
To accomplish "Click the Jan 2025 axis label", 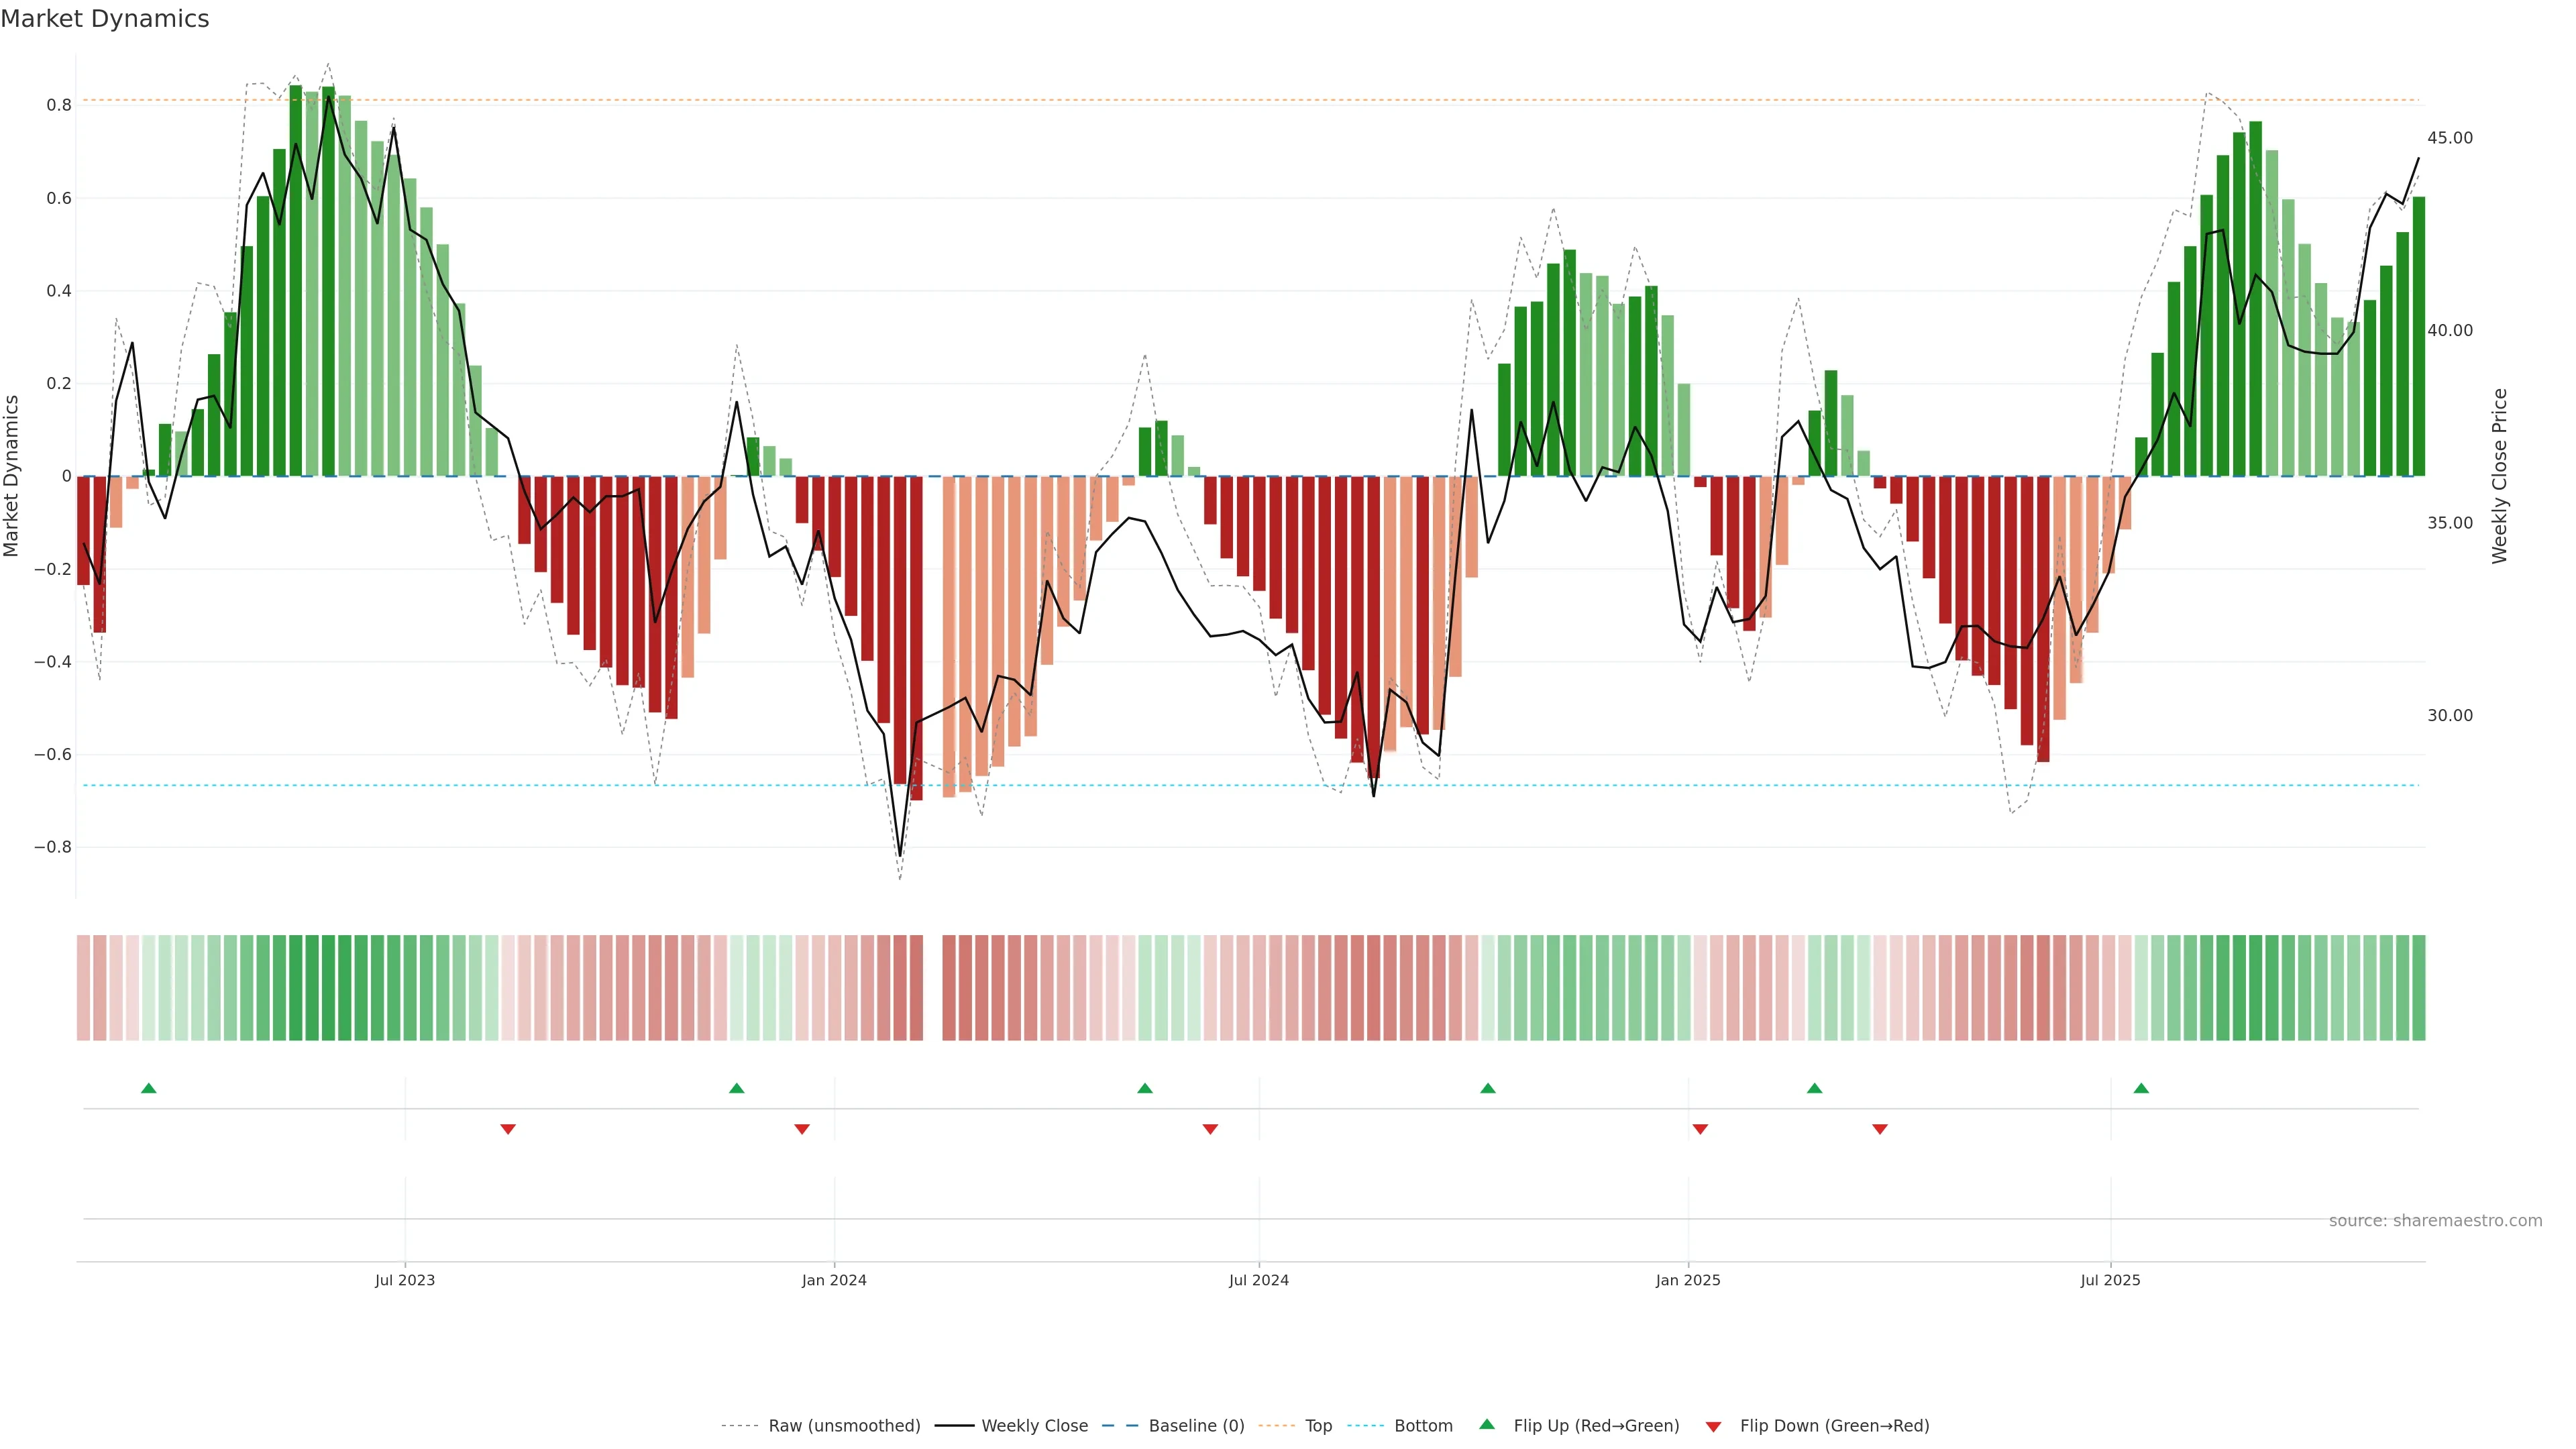I will (x=1688, y=1280).
